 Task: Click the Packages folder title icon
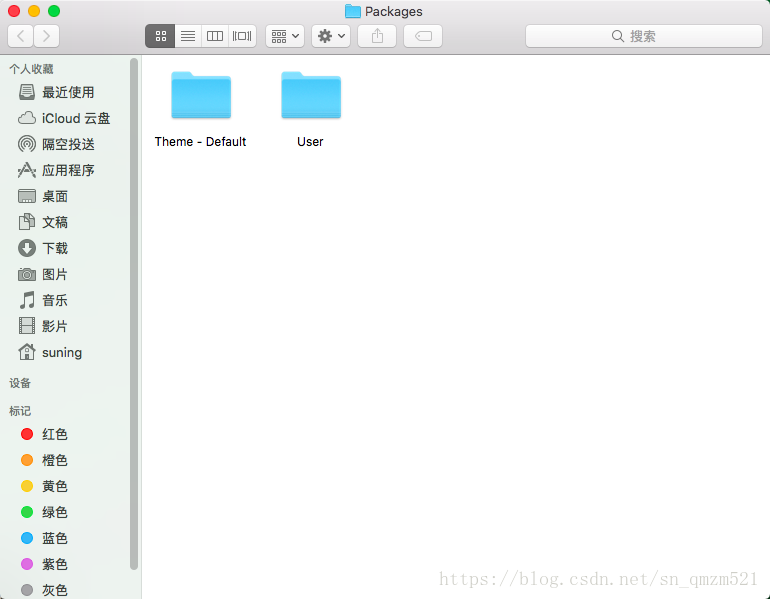click(353, 11)
